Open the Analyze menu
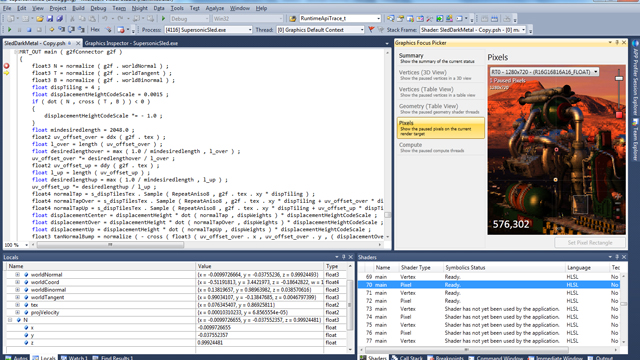 pyautogui.click(x=214, y=8)
